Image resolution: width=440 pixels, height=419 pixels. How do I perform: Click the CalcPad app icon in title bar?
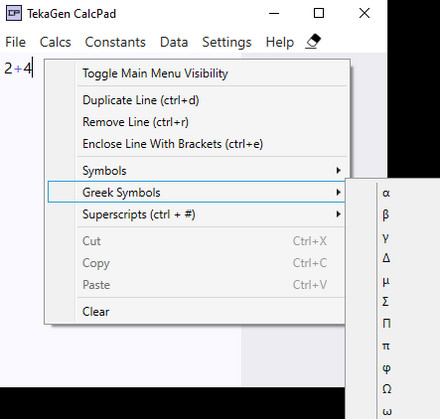pyautogui.click(x=14, y=13)
